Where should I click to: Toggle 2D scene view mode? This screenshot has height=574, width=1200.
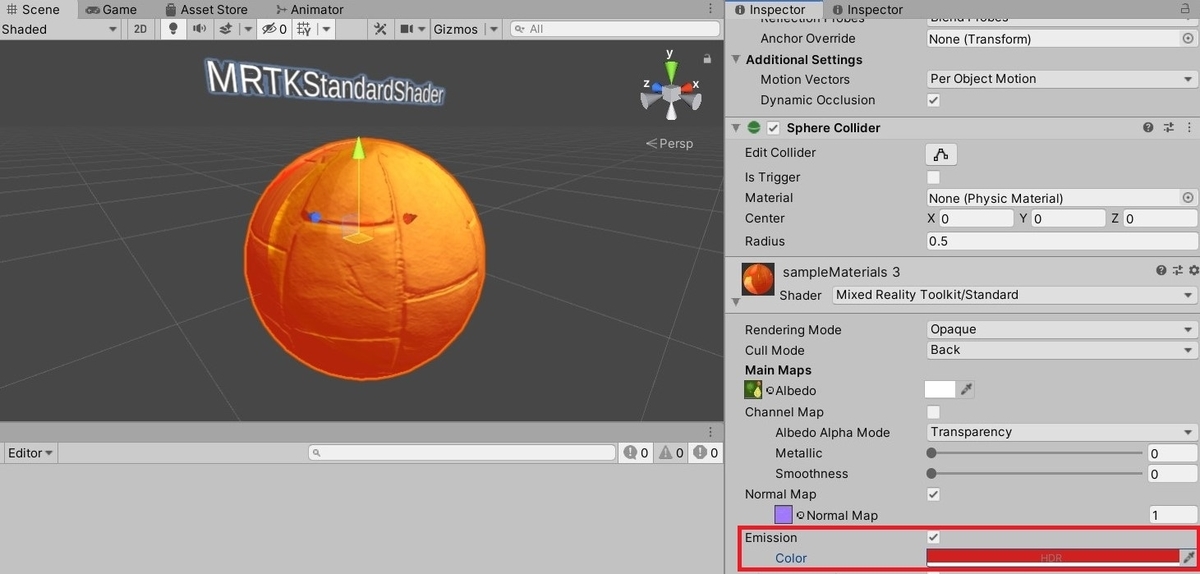[141, 29]
